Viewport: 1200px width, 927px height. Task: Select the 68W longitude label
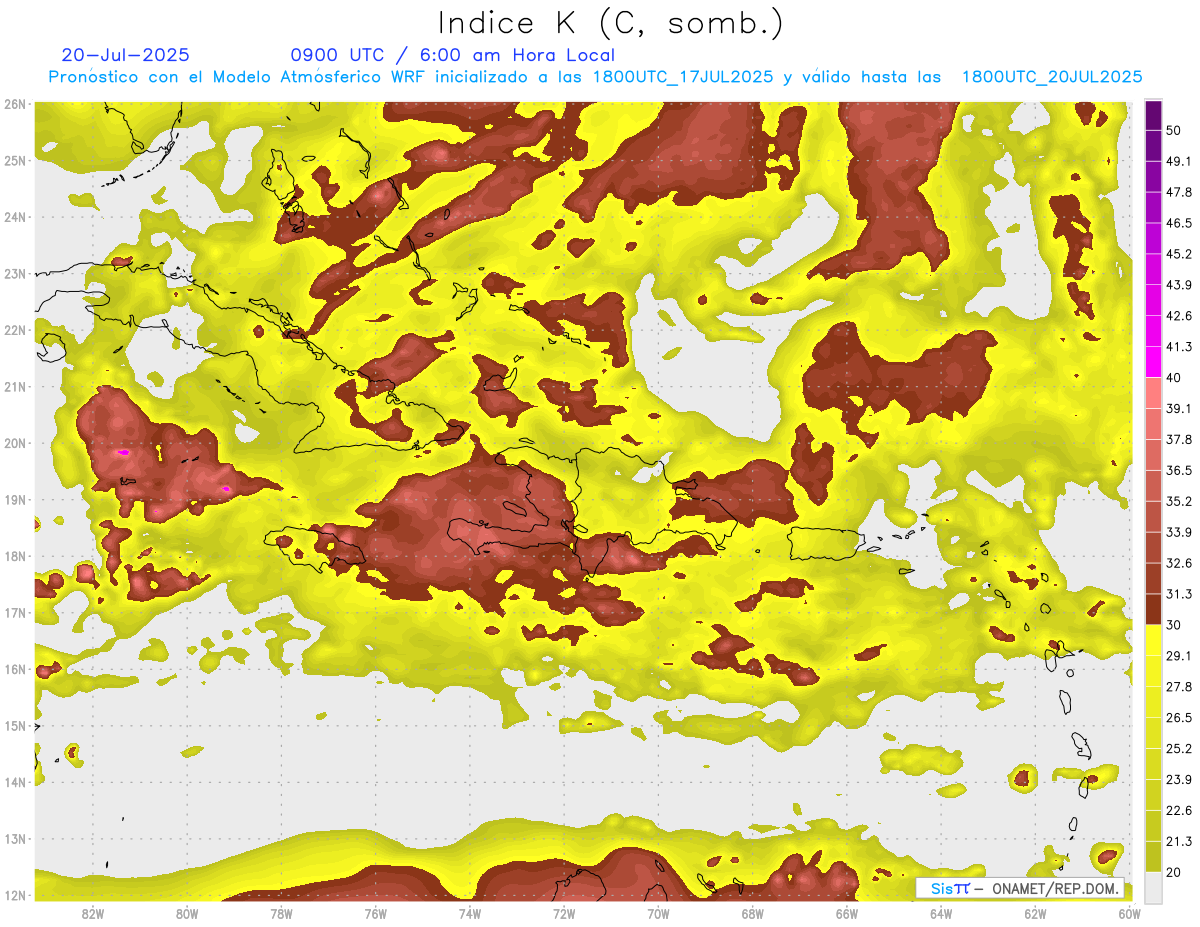pos(752,914)
